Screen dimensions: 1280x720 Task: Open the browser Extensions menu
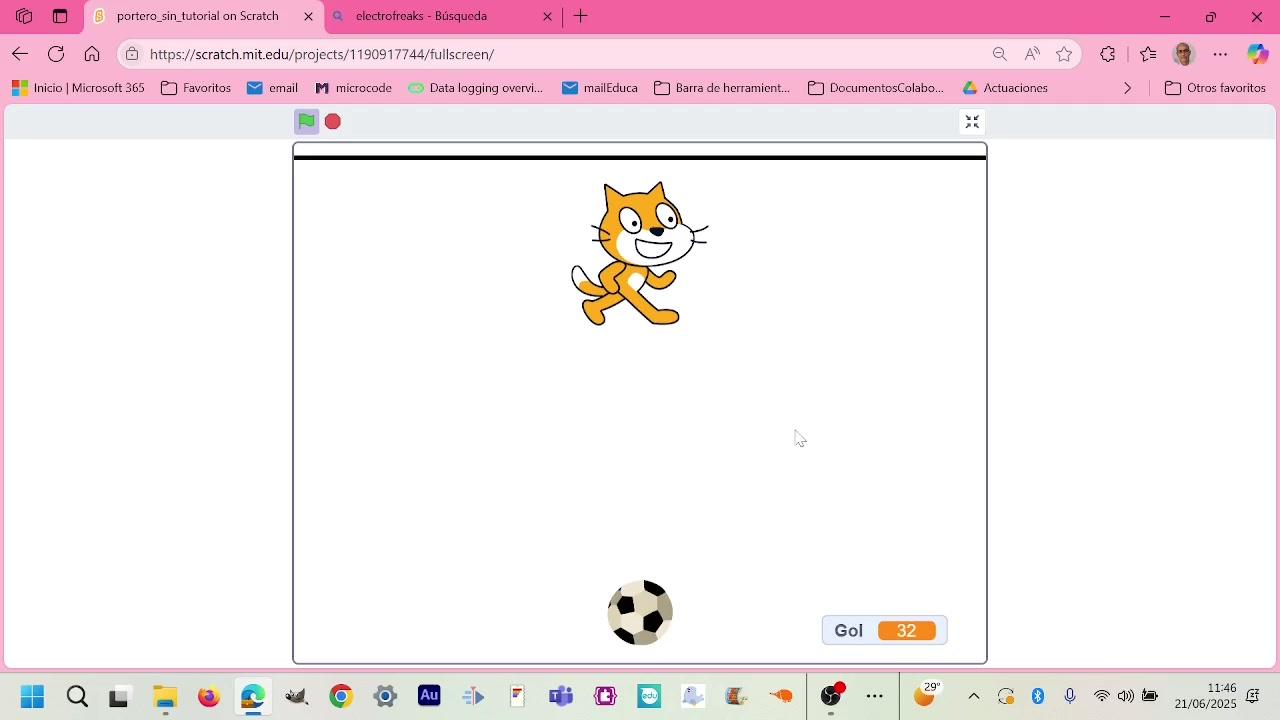(1108, 54)
